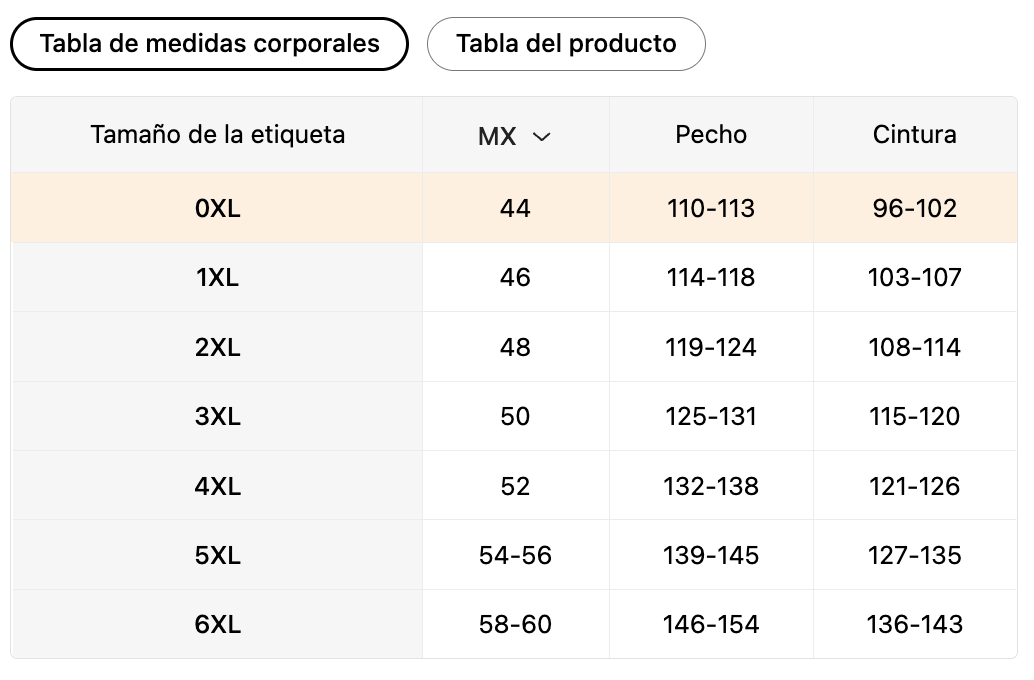Click the 96-102 waist measurement cell
Viewport: 1034px width, 680px height.
coord(914,208)
